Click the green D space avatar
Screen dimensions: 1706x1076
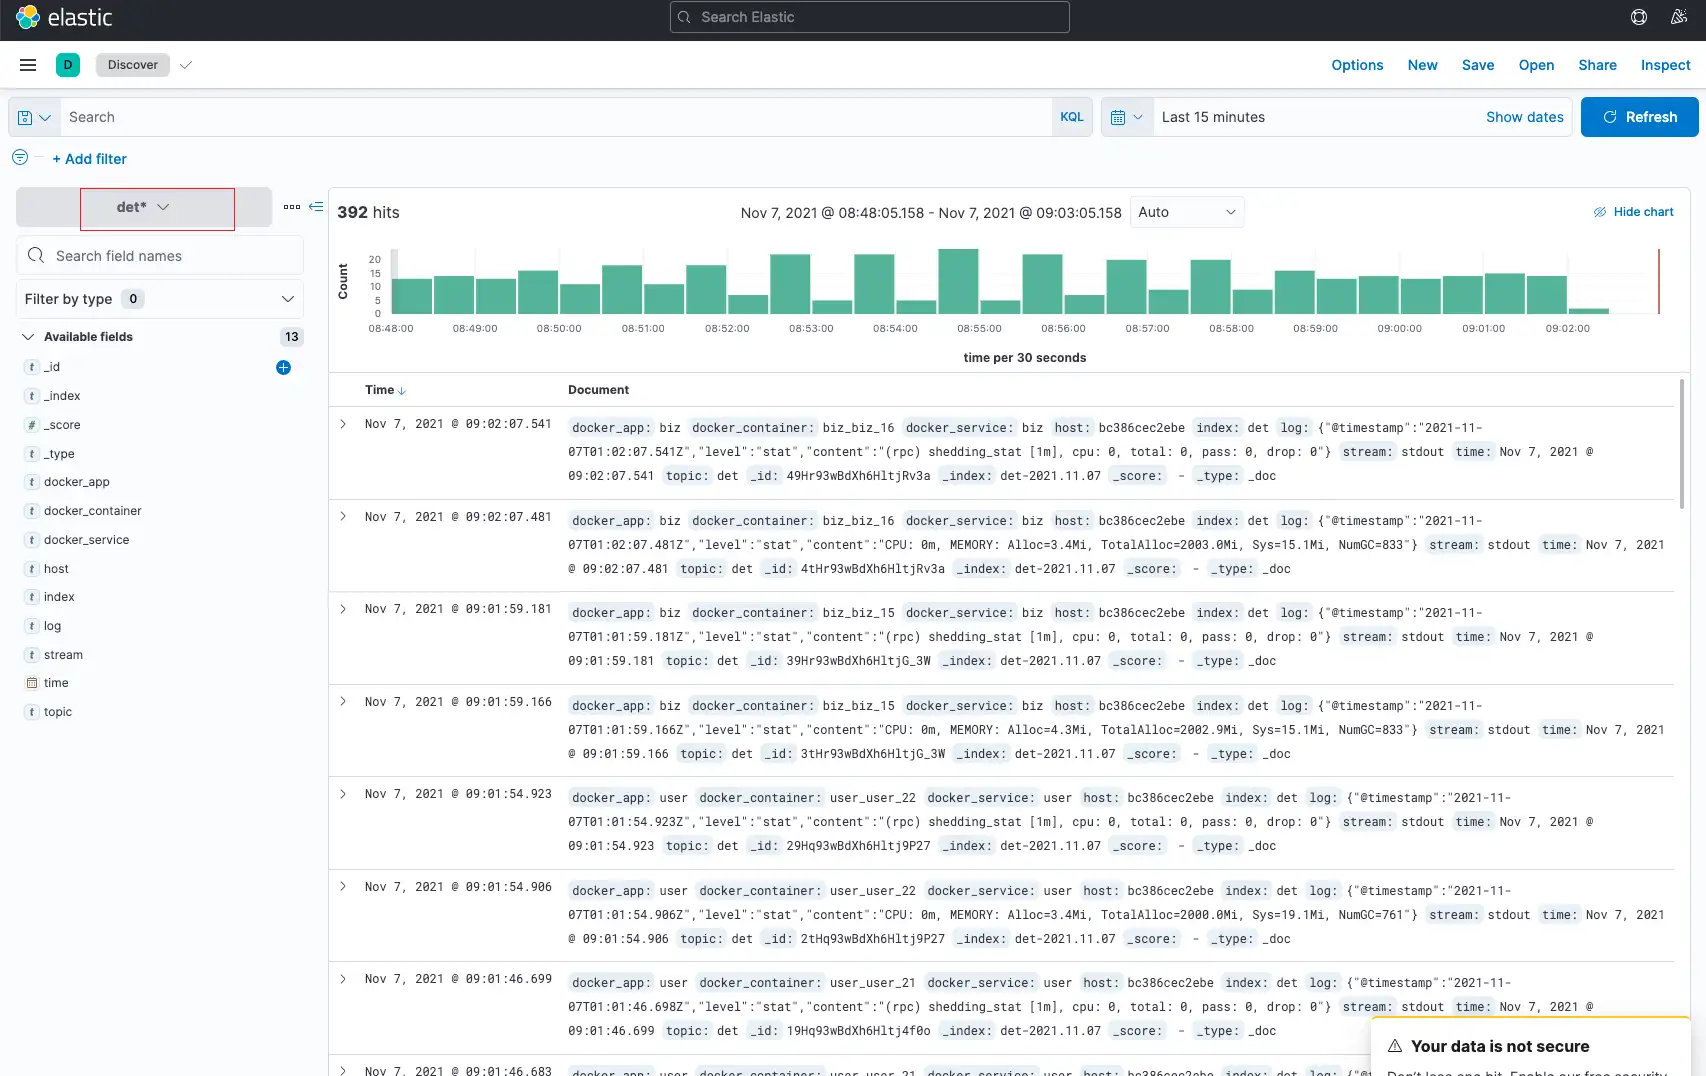[x=68, y=65]
